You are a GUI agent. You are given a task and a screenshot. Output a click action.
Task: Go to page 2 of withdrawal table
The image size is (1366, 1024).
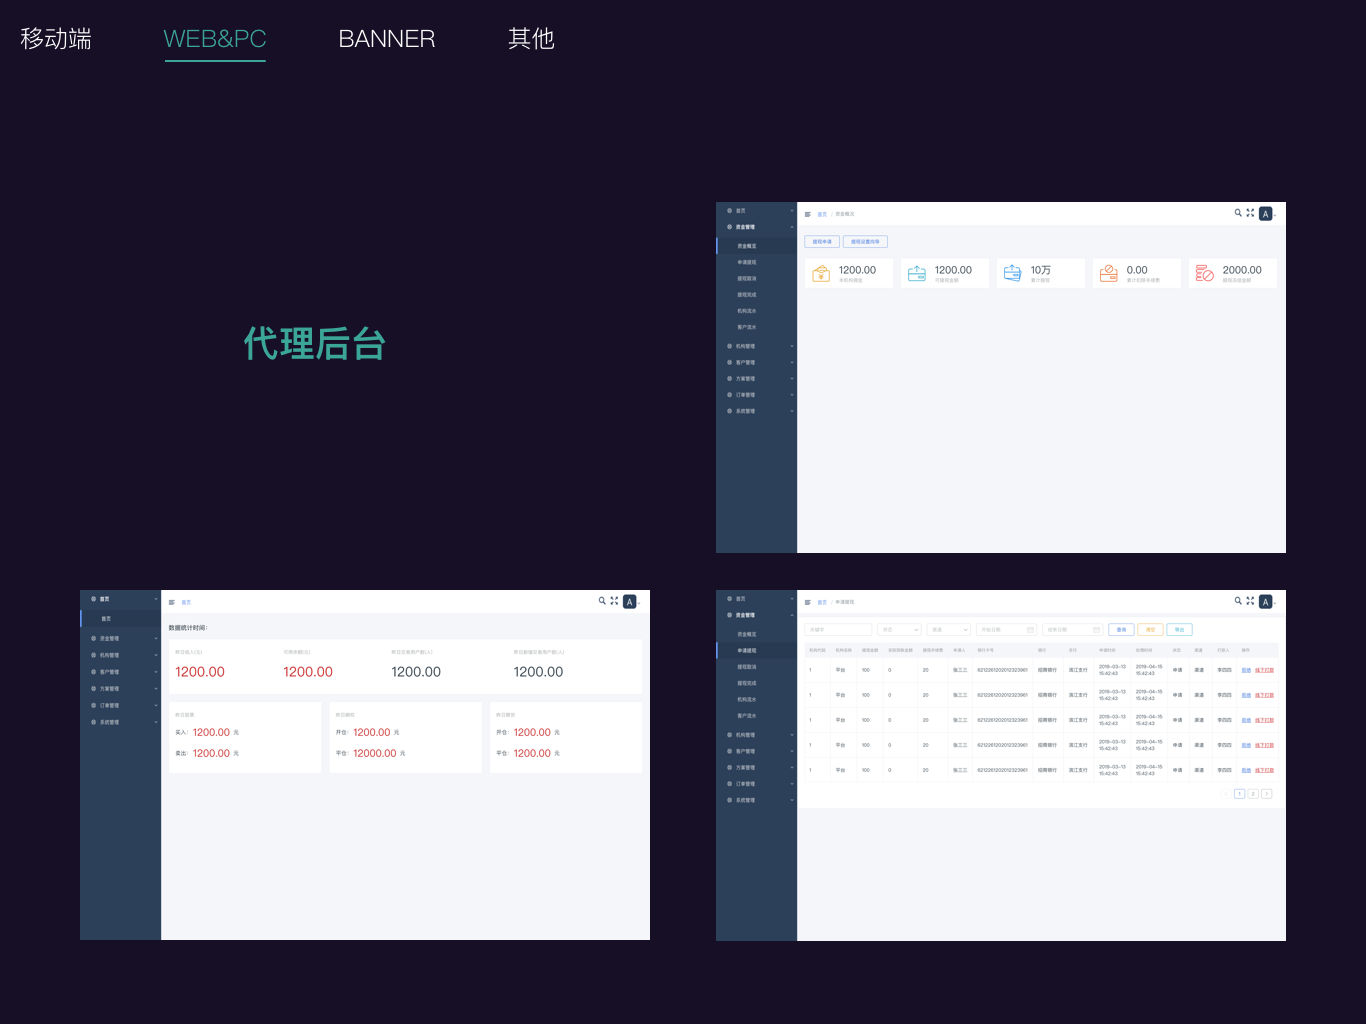point(1253,794)
